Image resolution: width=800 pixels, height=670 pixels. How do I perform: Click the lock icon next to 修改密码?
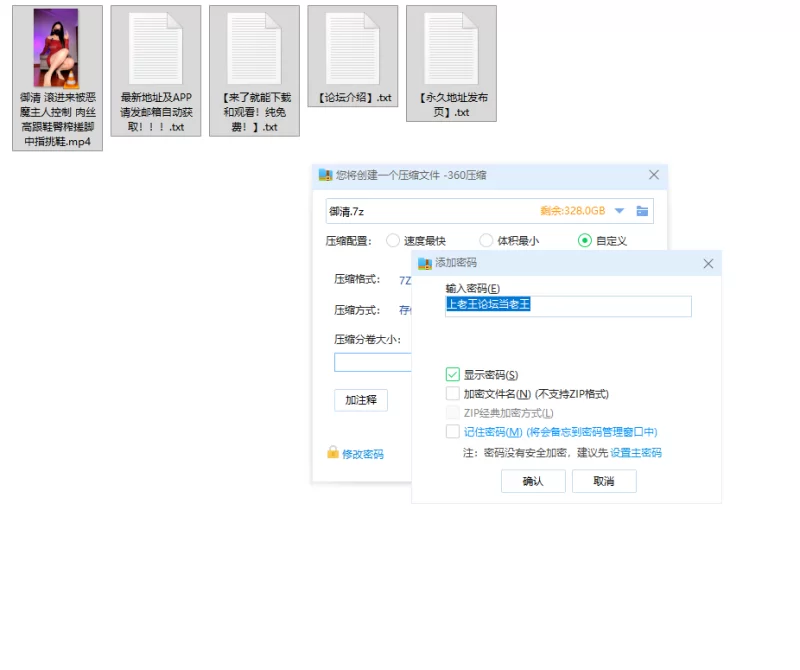click(x=333, y=452)
